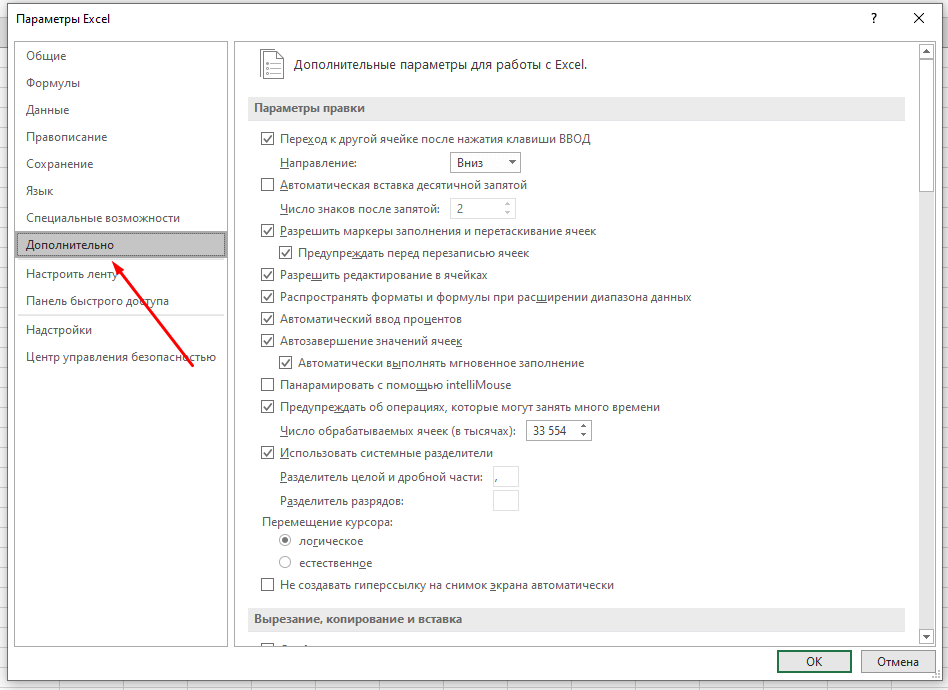Image resolution: width=948 pixels, height=690 pixels.
Task: Toggle Переход к другой ячейке после ВВОД
Action: click(x=267, y=138)
